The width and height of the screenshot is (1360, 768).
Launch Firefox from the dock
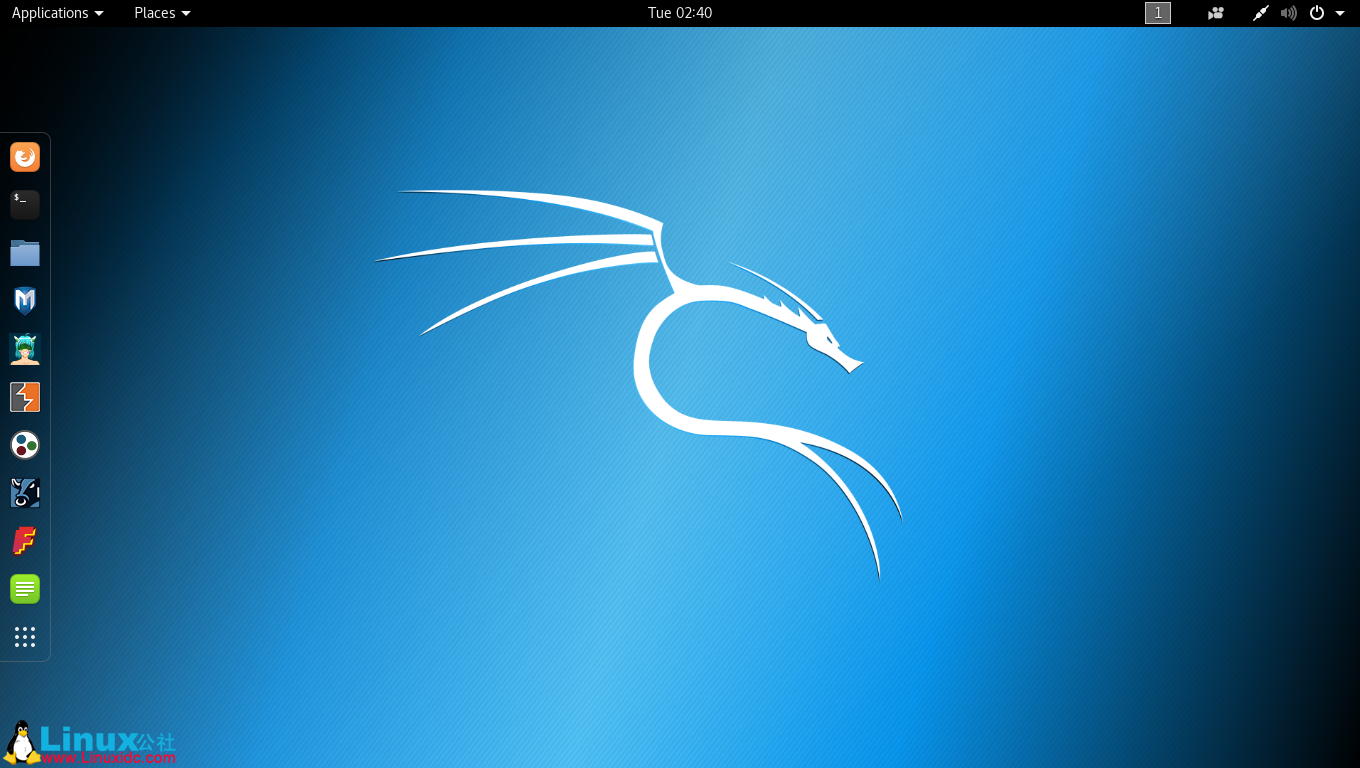point(25,157)
